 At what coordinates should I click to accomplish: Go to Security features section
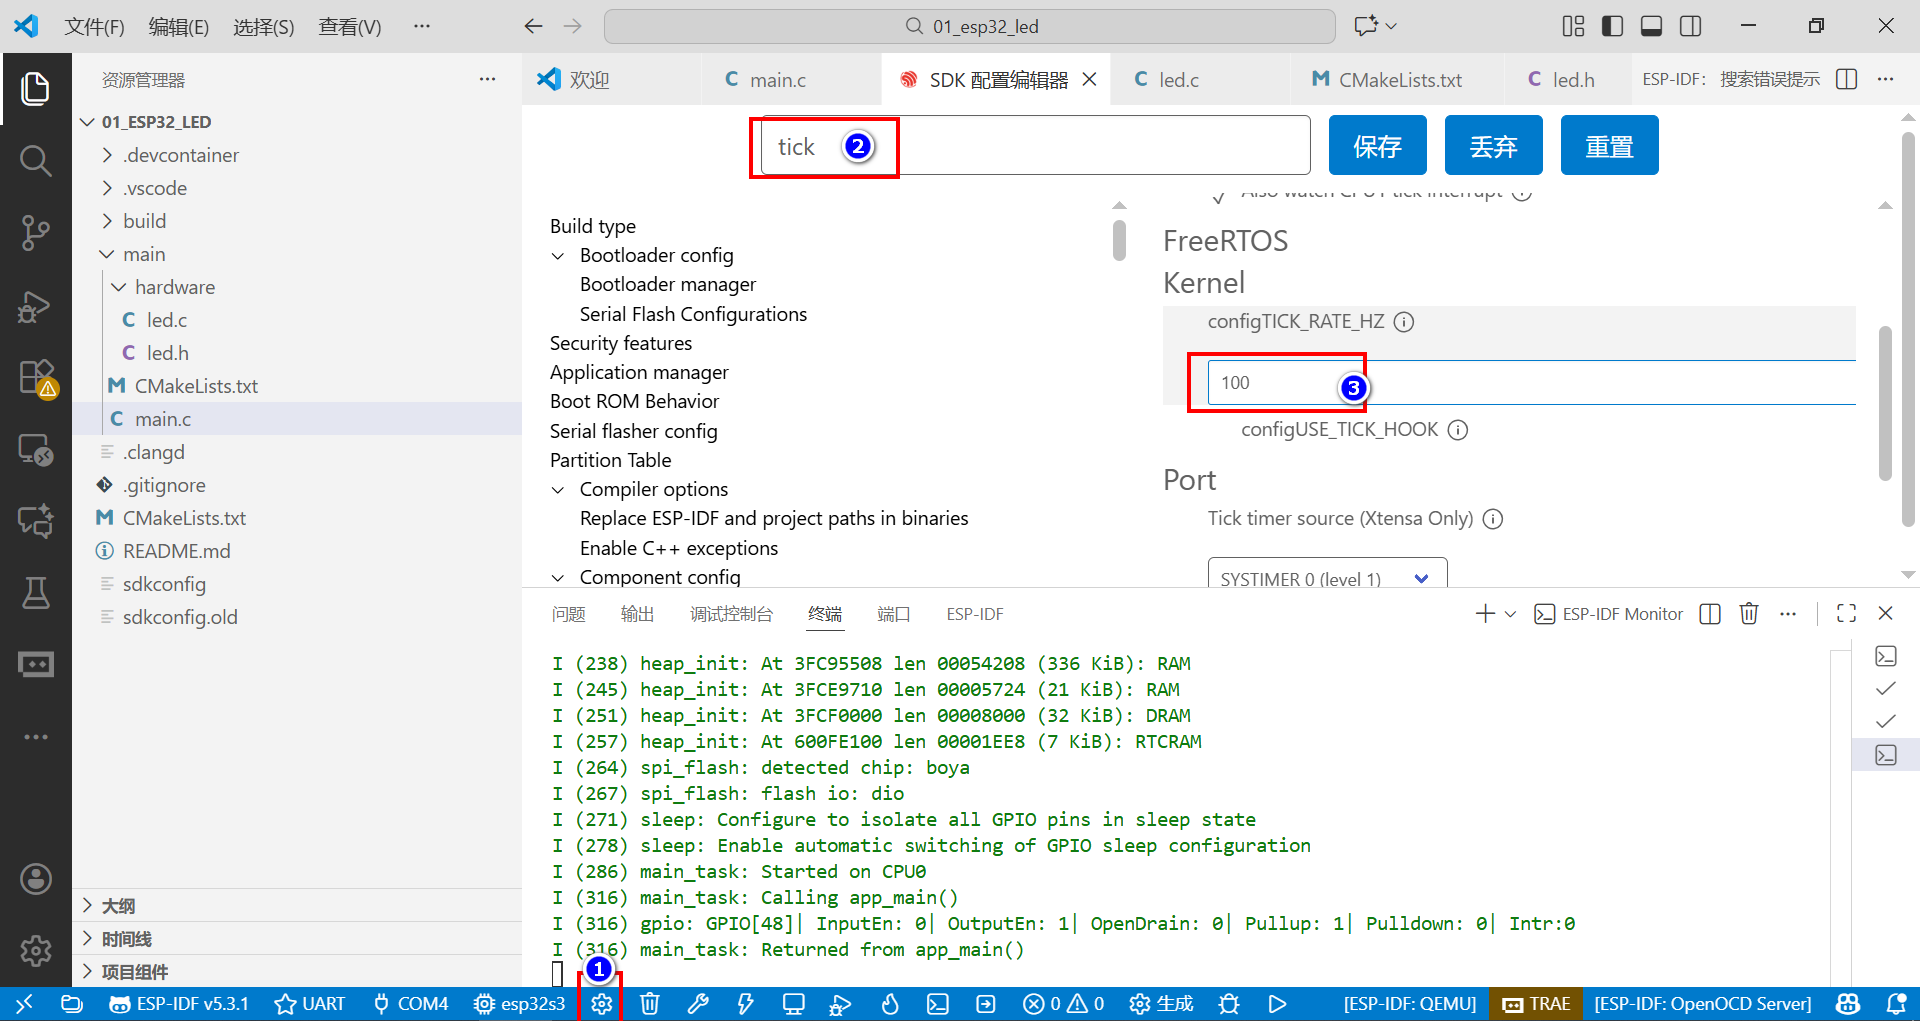tap(621, 343)
